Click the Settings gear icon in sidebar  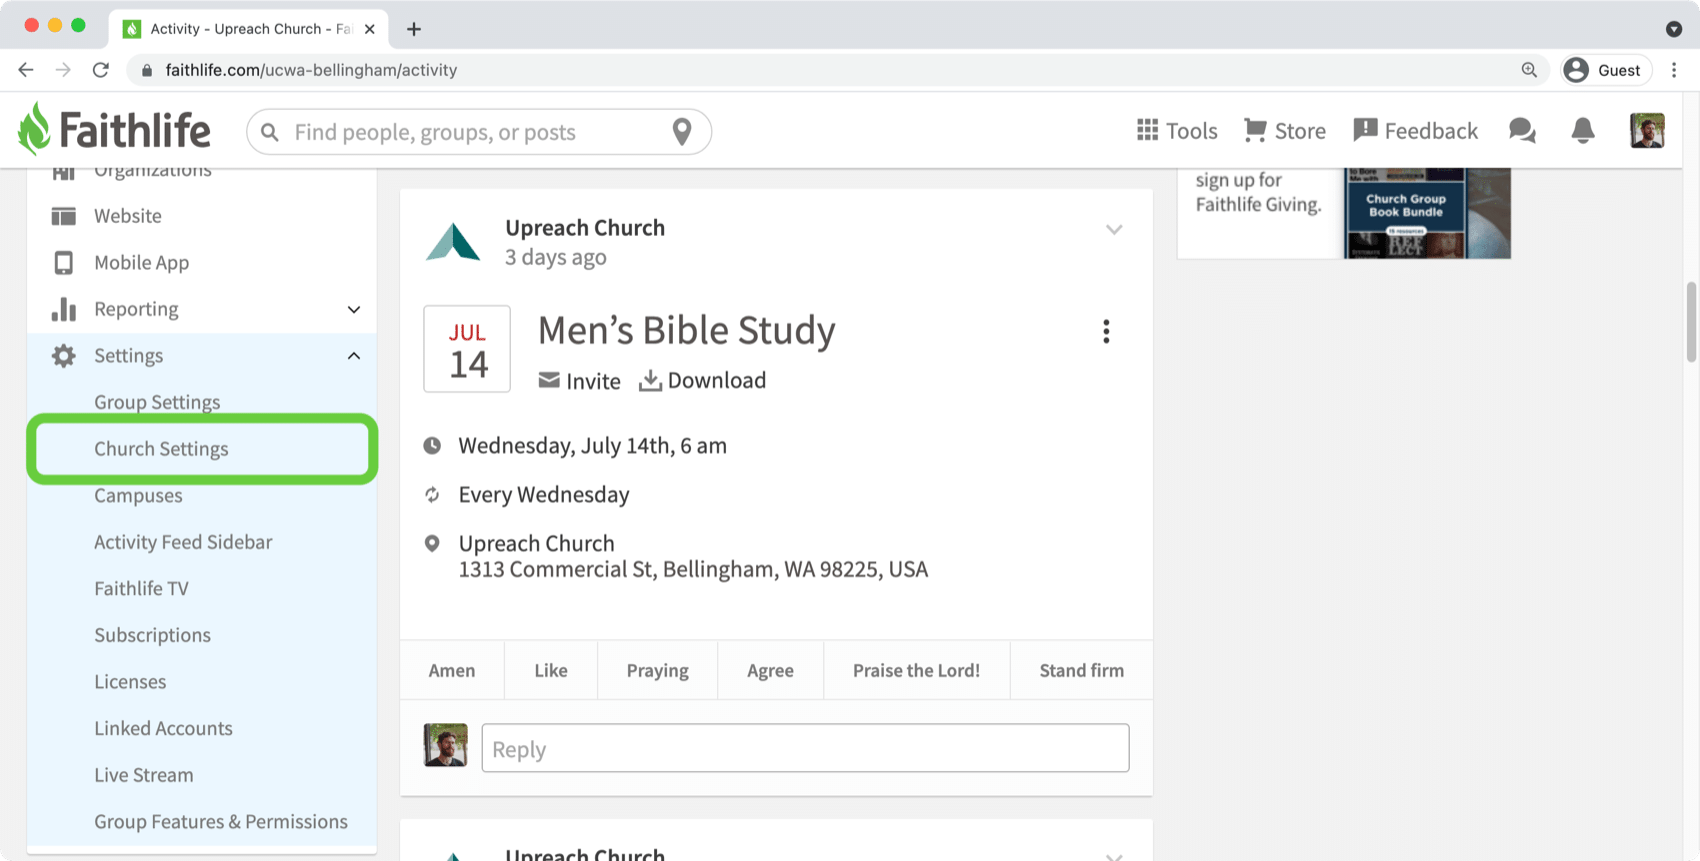(64, 356)
